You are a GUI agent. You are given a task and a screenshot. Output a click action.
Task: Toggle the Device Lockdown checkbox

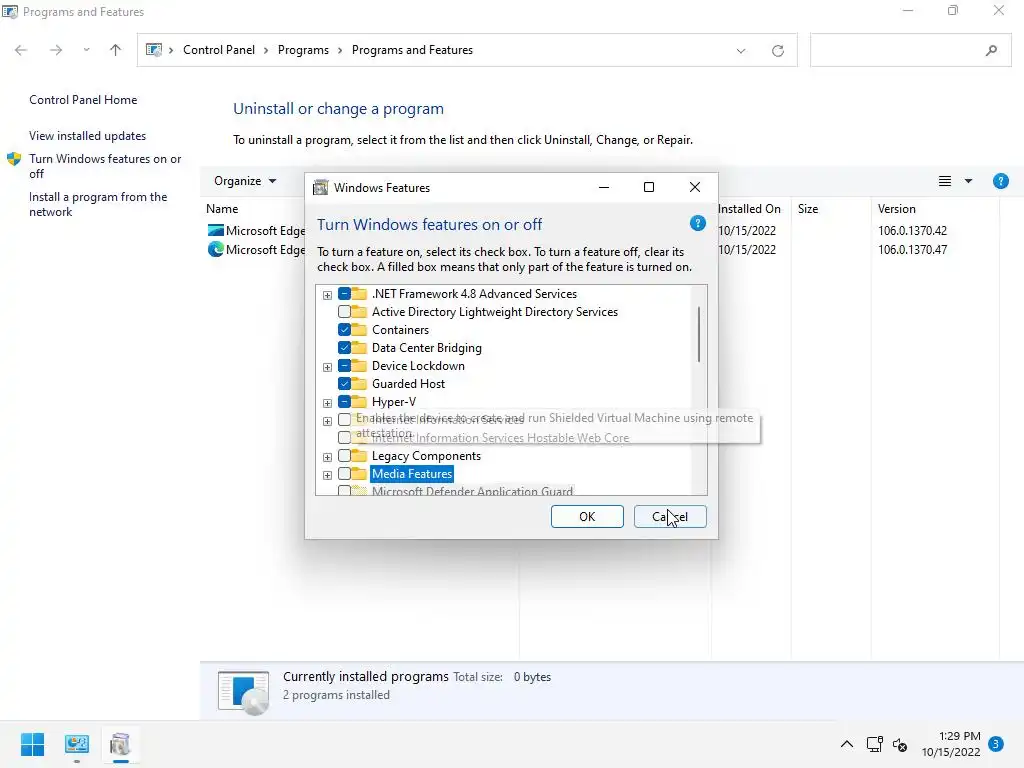point(344,366)
